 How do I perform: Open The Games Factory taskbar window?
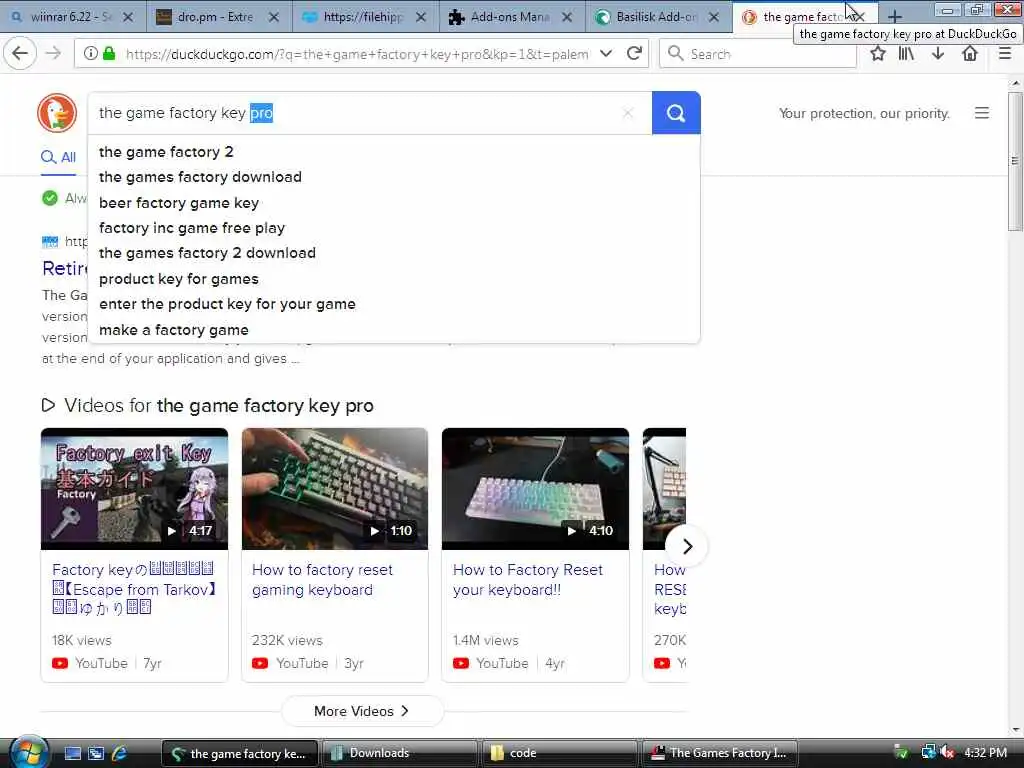point(719,753)
